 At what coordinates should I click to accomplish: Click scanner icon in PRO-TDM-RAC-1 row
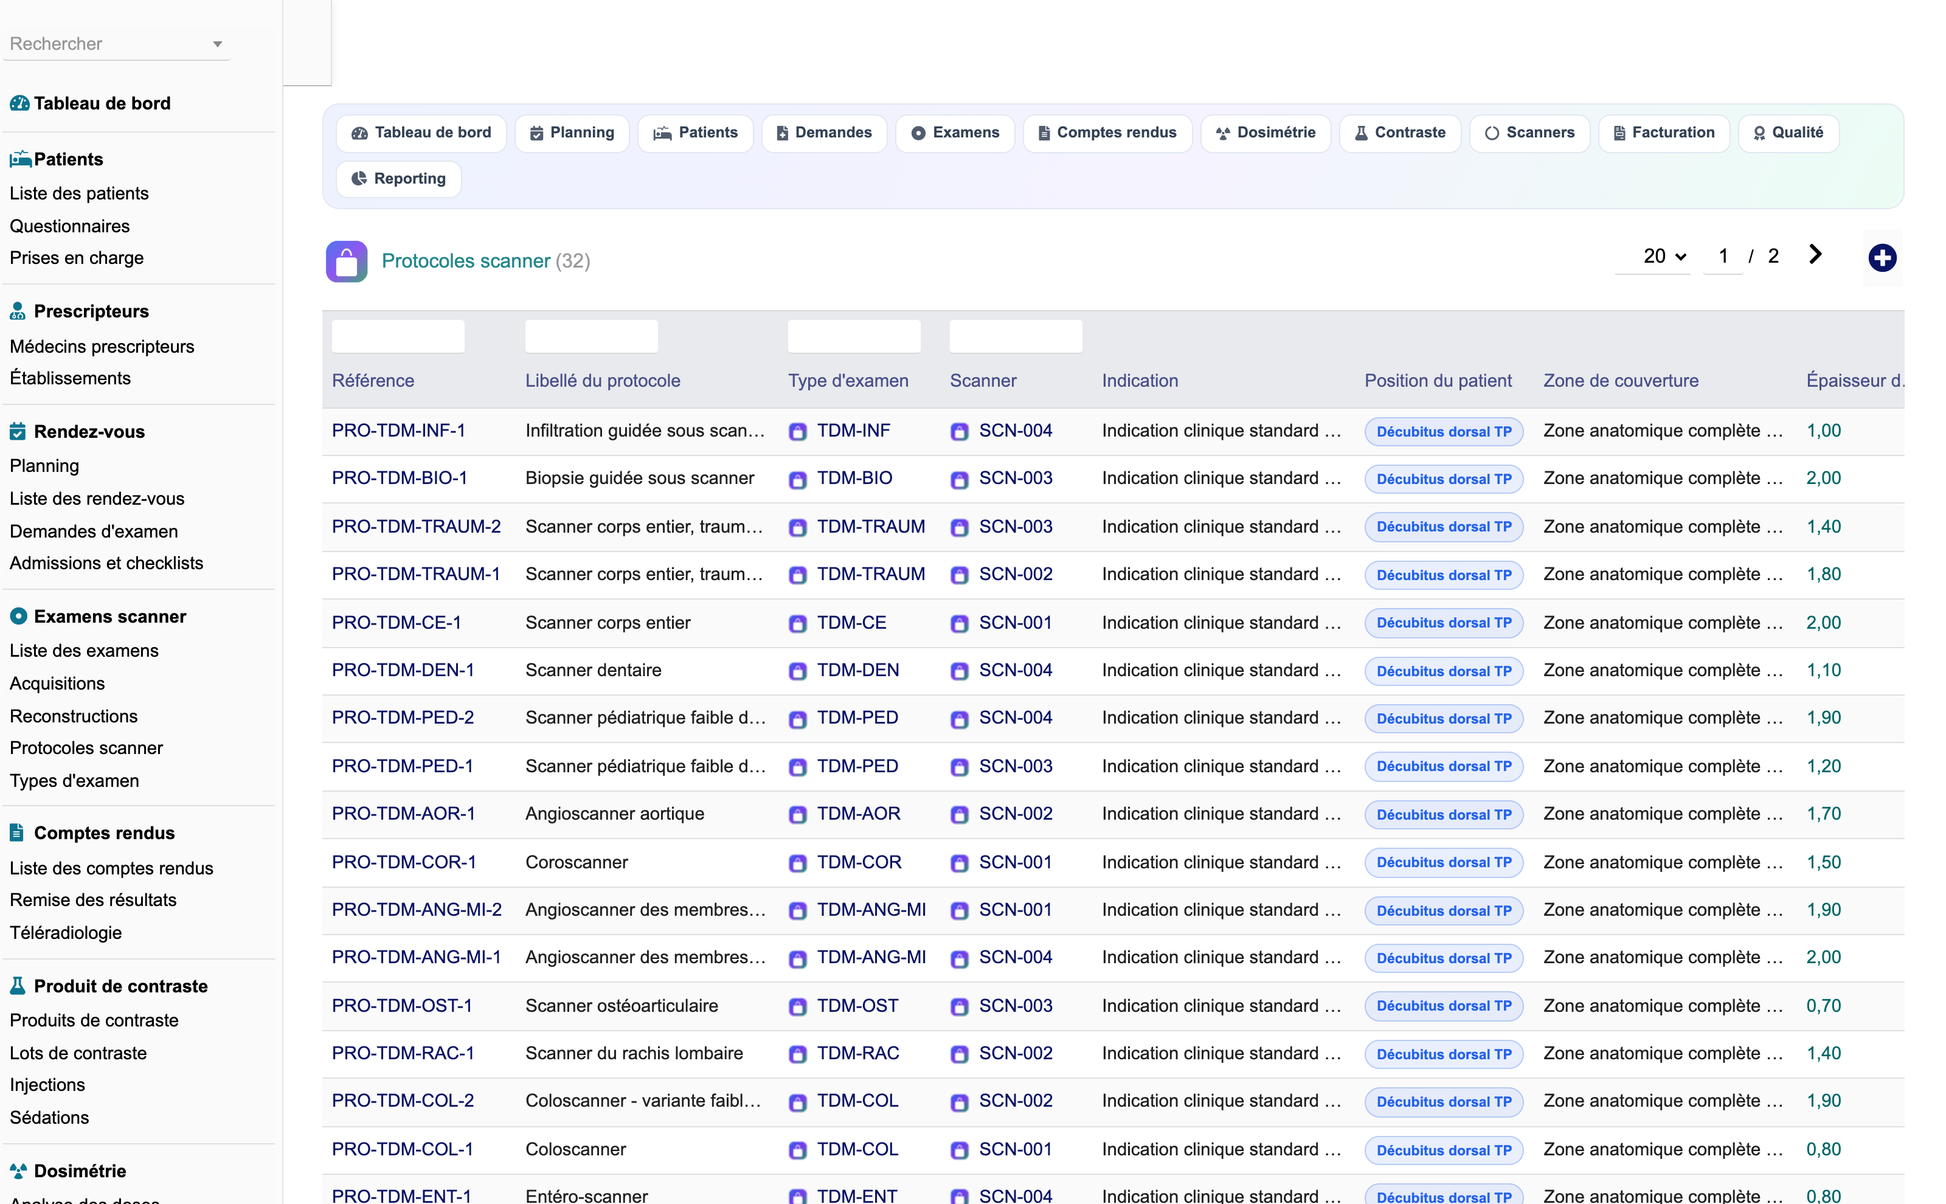click(960, 1054)
